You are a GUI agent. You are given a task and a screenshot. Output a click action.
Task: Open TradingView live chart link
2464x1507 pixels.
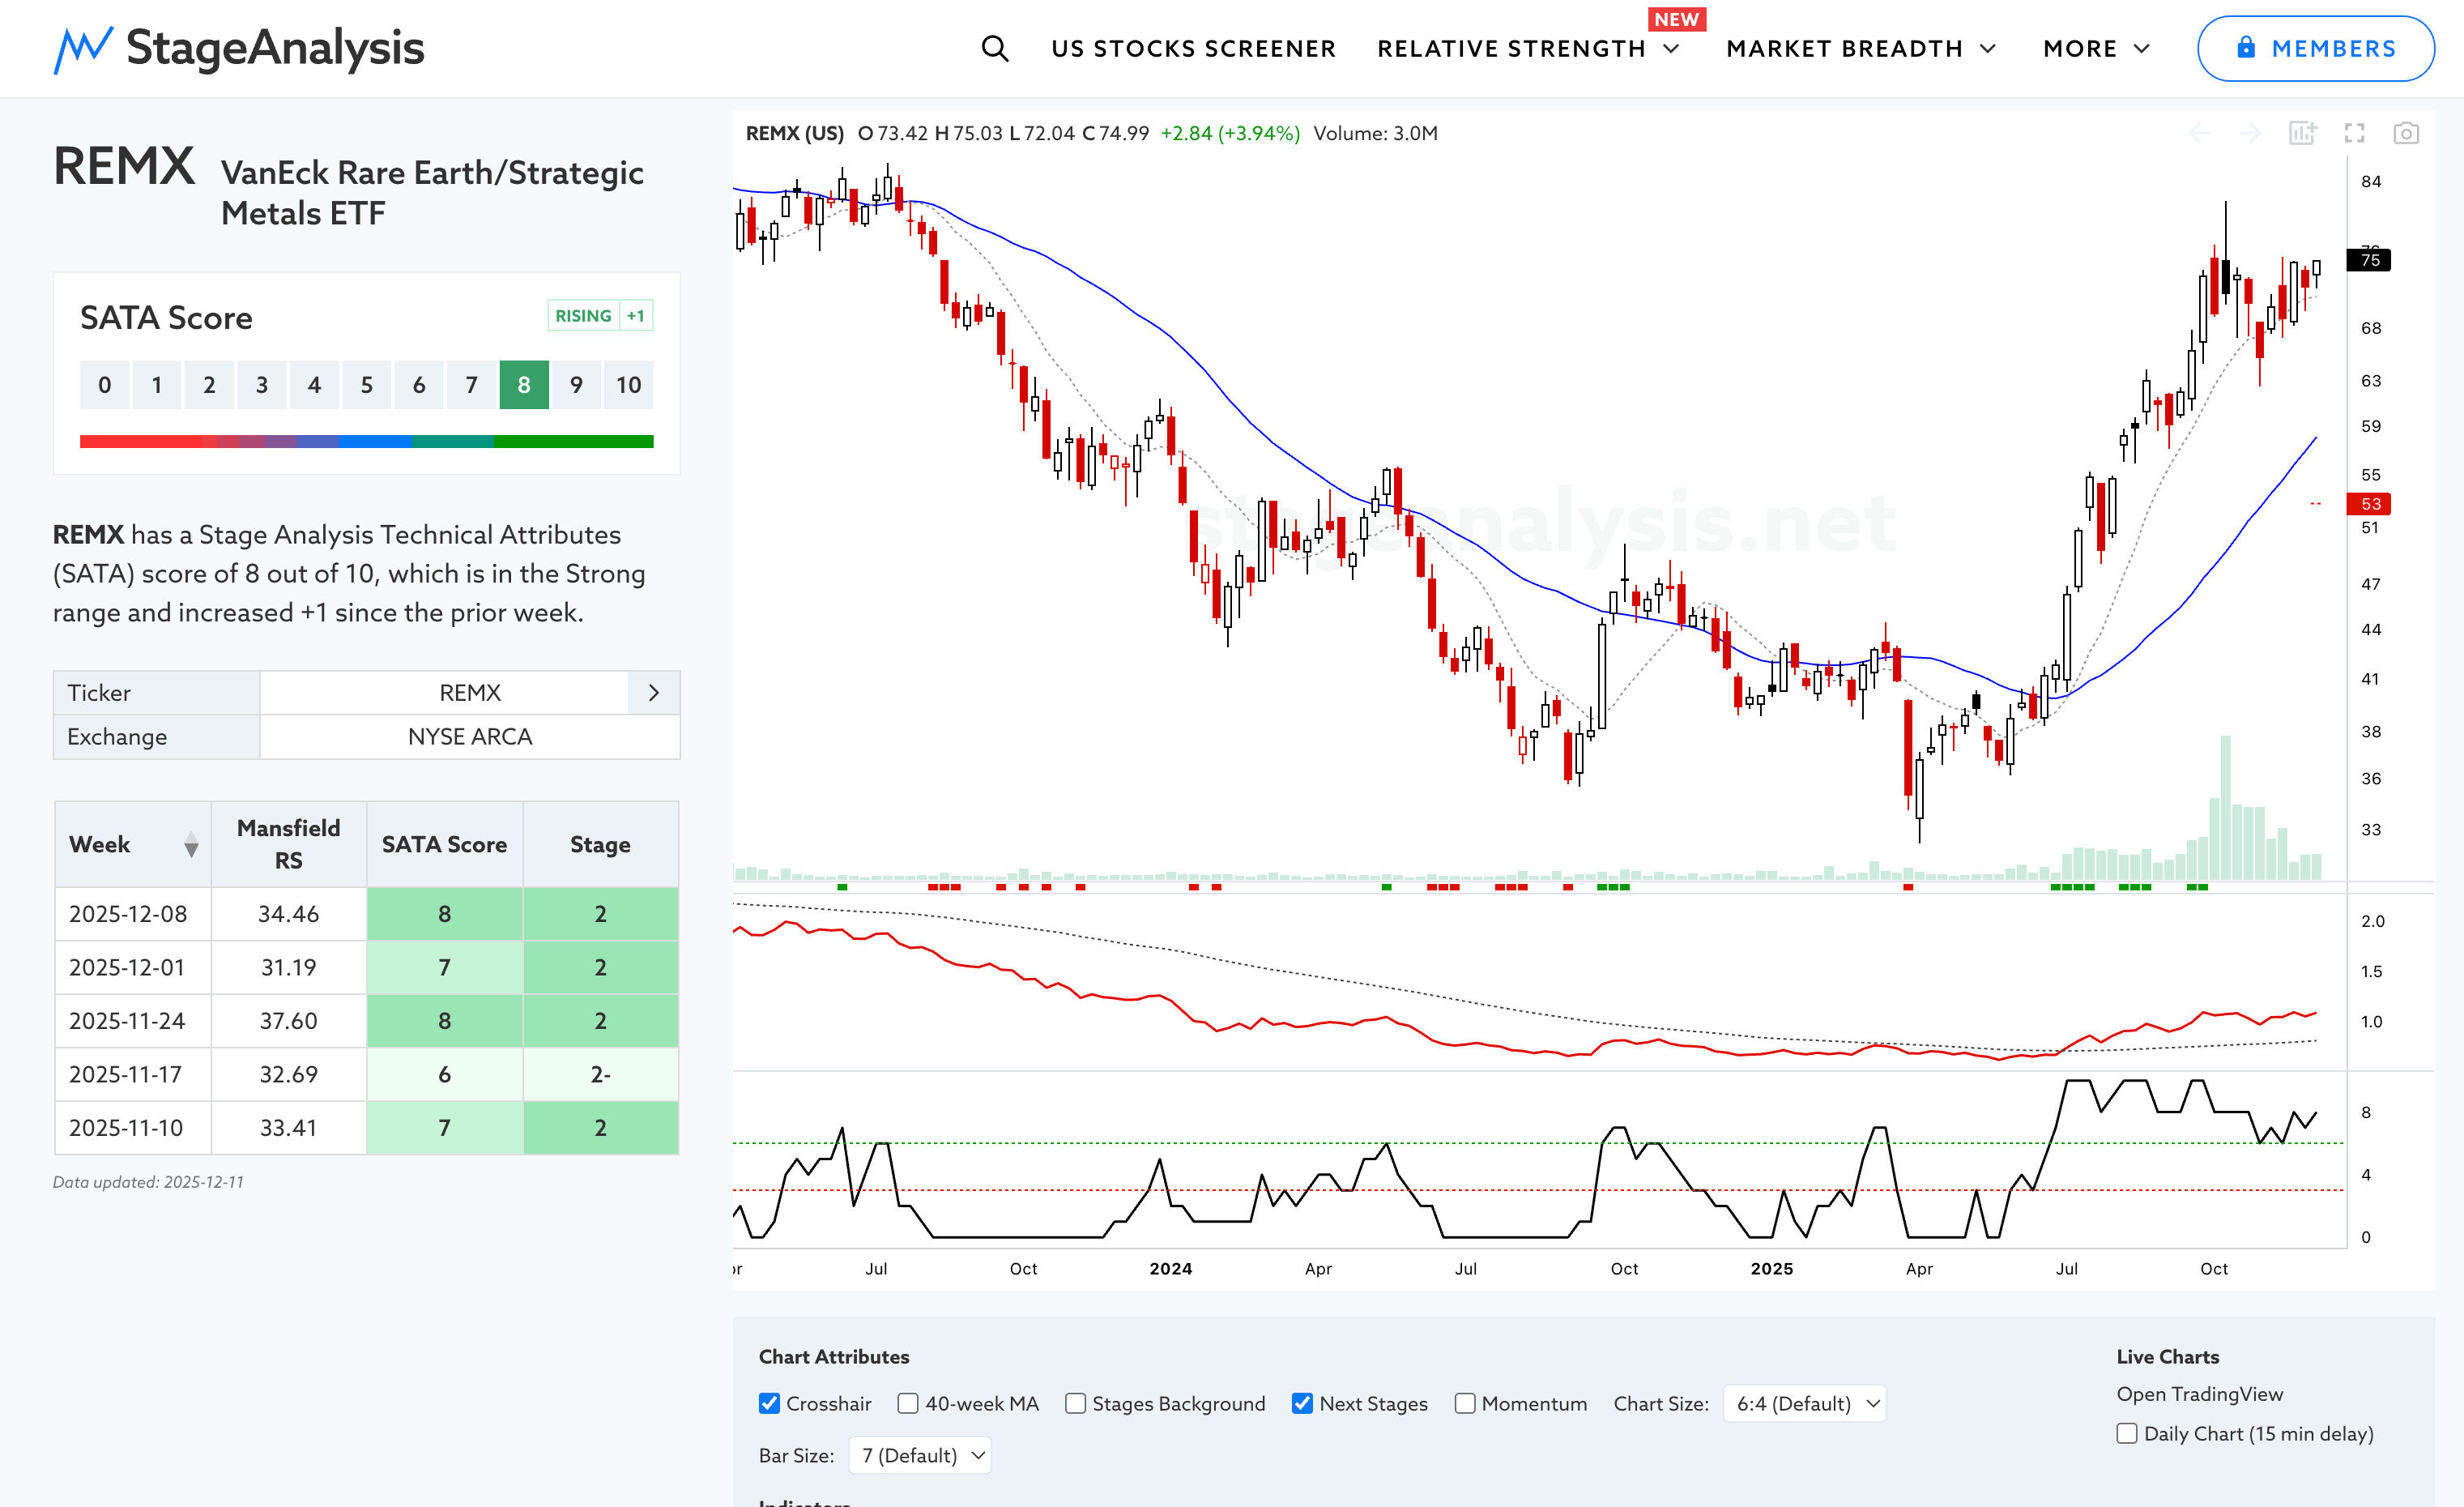click(2199, 1394)
